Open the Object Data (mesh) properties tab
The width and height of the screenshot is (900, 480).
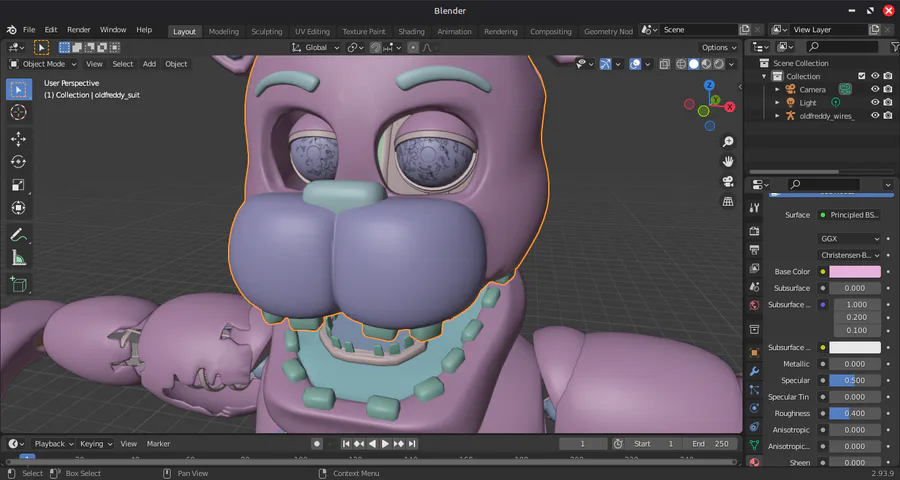tap(754, 444)
